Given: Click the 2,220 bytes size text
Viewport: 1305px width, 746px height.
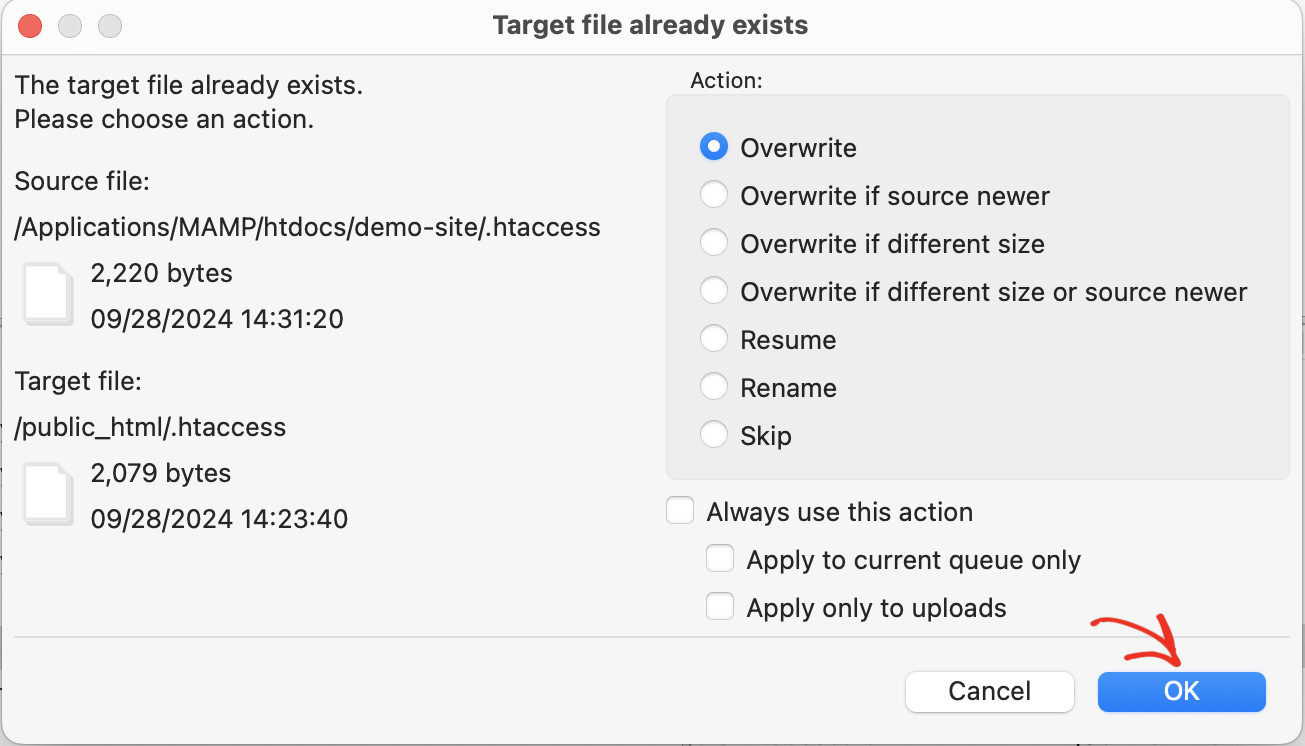Looking at the screenshot, I should [x=161, y=273].
